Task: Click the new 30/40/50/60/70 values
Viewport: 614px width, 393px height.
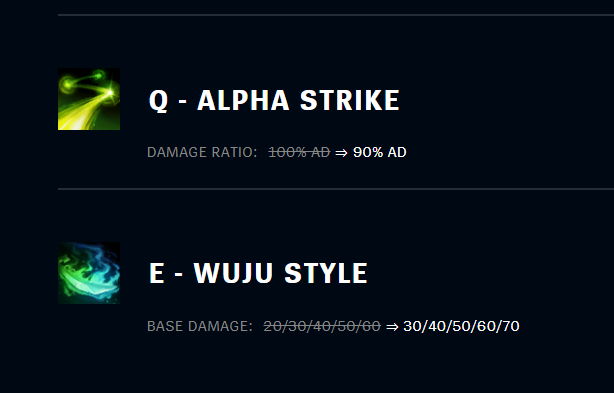Action: 461,326
